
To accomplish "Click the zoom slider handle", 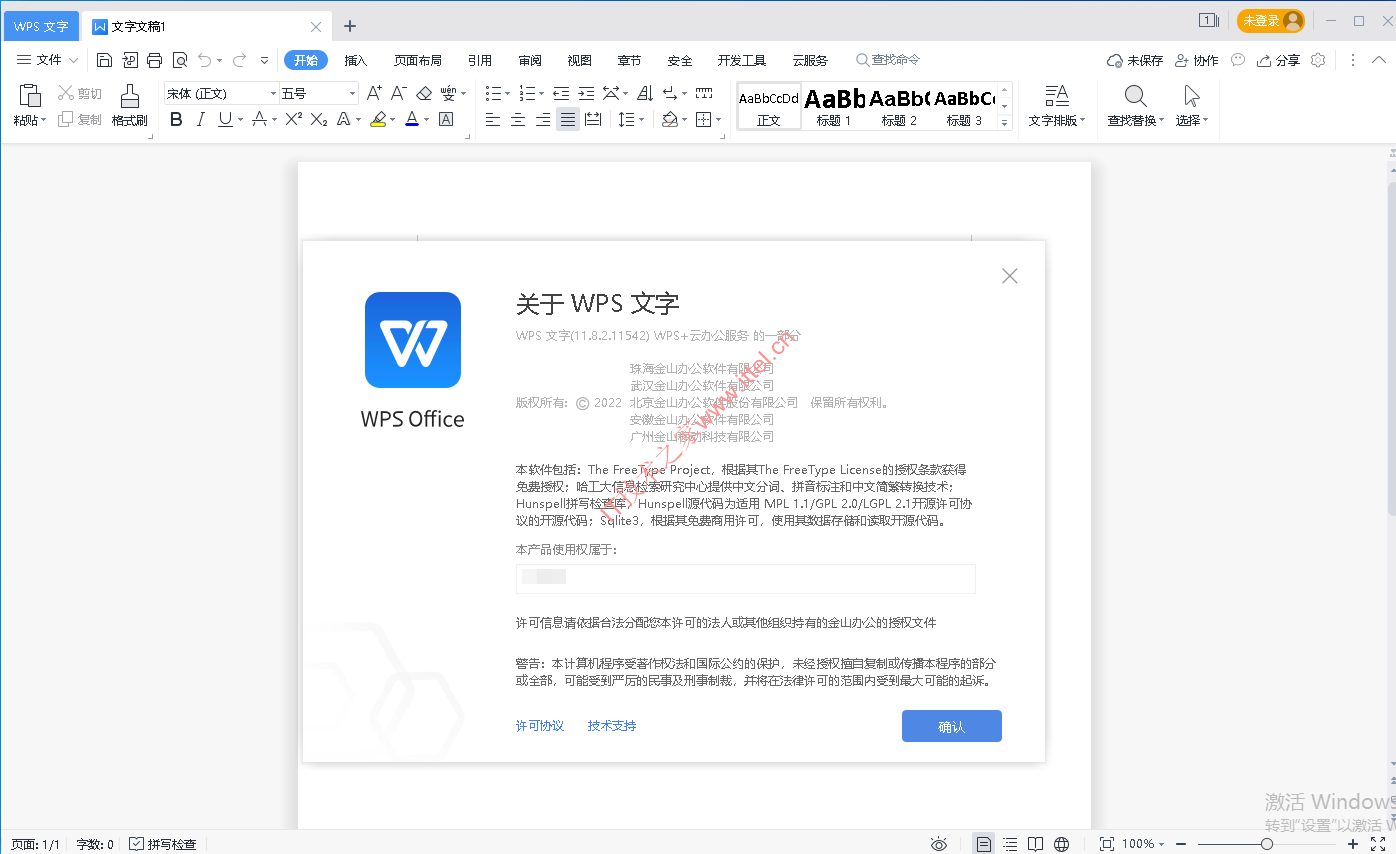I will pos(1267,844).
